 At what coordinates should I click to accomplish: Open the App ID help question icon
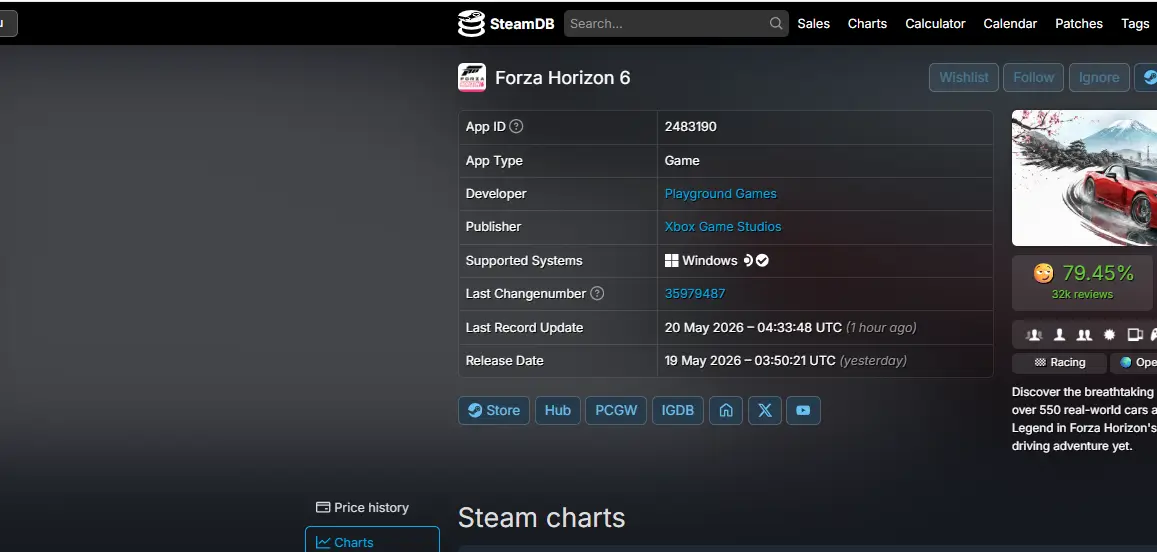[x=517, y=126]
